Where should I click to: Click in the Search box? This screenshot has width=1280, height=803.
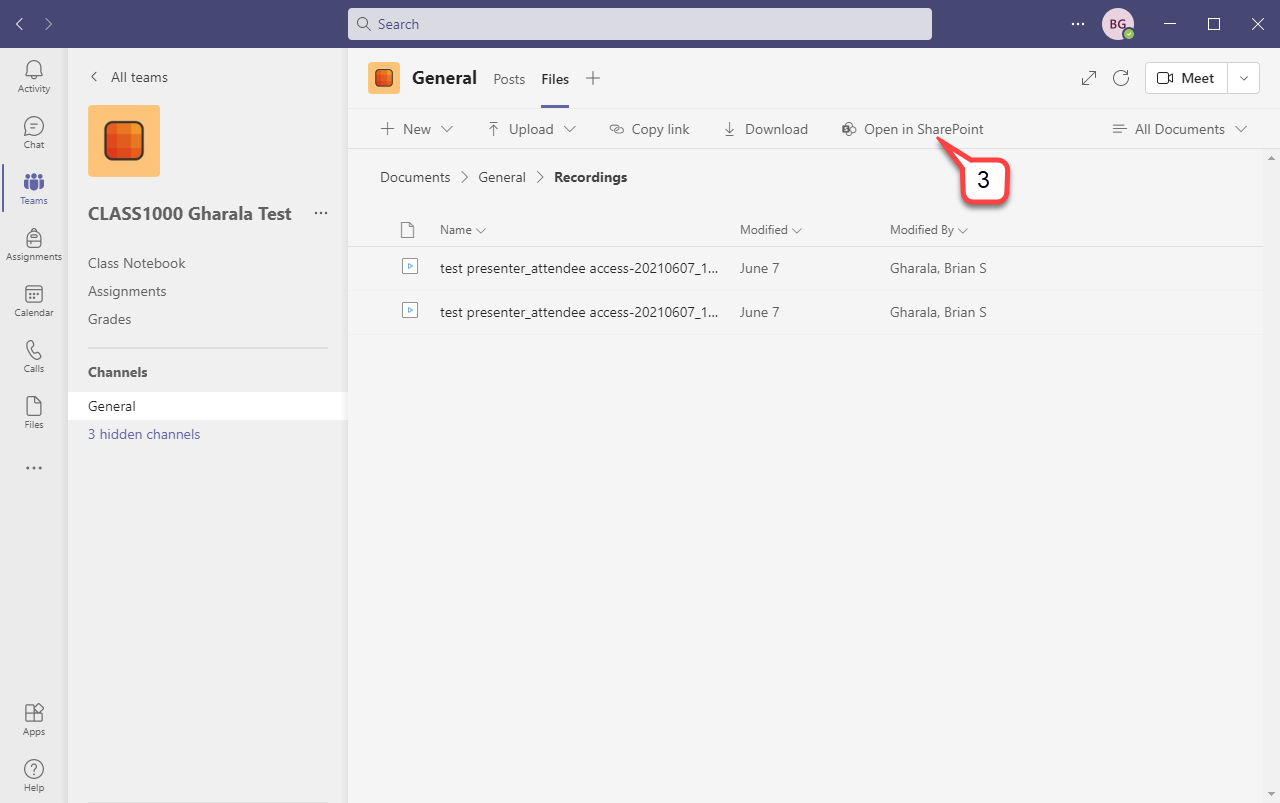point(640,24)
